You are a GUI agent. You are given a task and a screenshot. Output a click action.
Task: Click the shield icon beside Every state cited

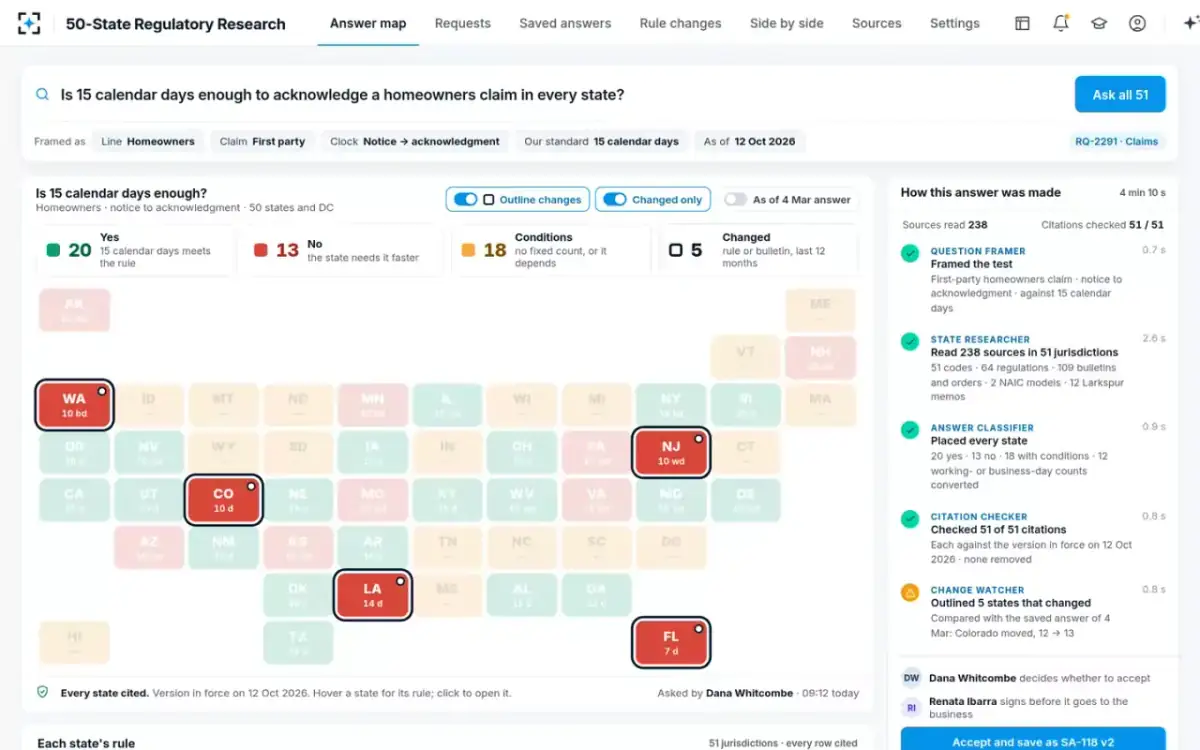coord(43,692)
